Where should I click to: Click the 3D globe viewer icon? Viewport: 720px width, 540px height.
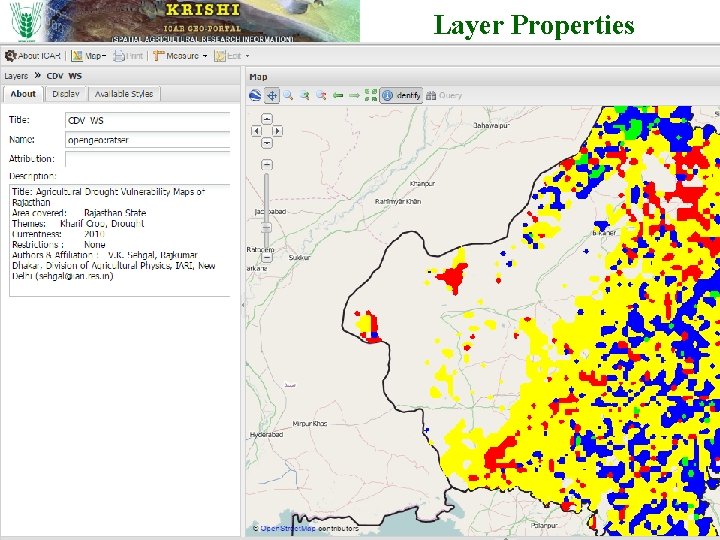click(255, 95)
